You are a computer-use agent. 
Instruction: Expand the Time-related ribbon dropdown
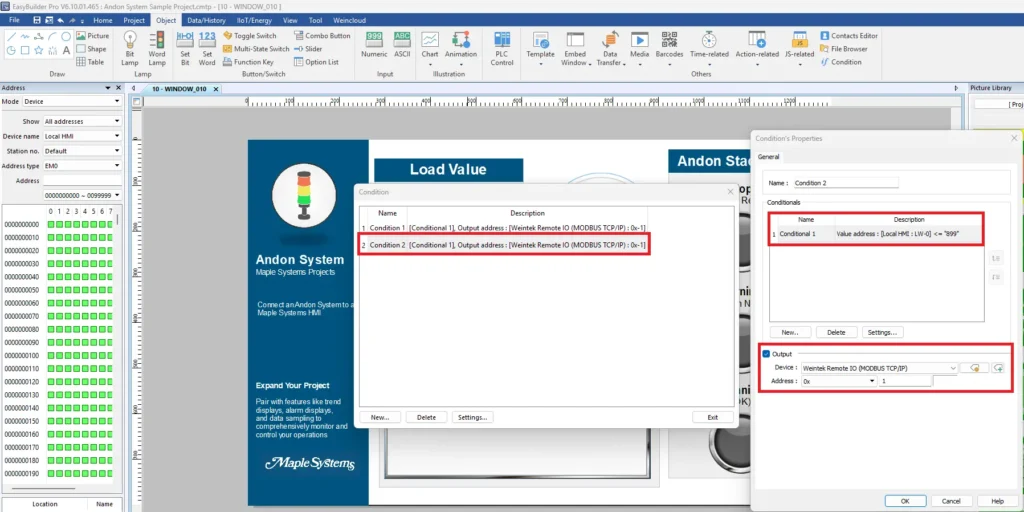pos(709,65)
